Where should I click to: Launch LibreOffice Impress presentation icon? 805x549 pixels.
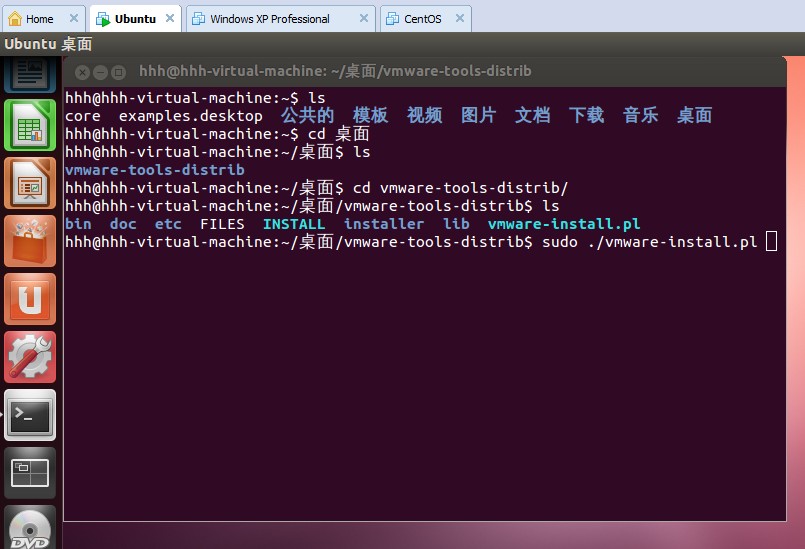click(30, 183)
